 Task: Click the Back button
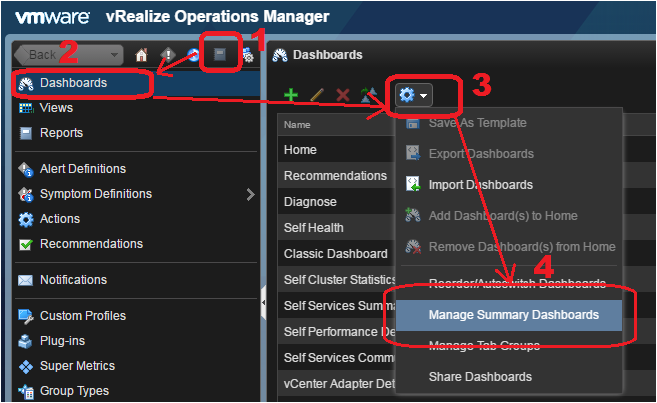[x=68, y=55]
